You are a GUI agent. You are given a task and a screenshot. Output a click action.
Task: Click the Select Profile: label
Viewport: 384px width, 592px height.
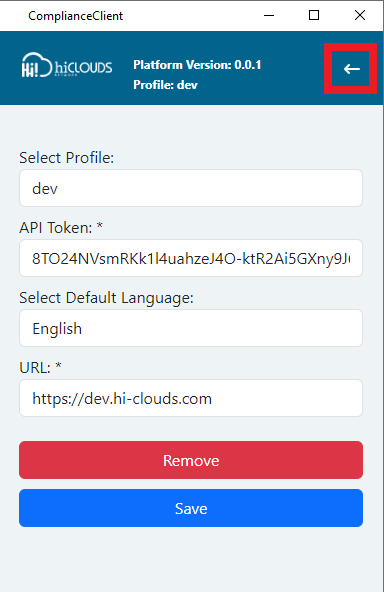click(66, 158)
